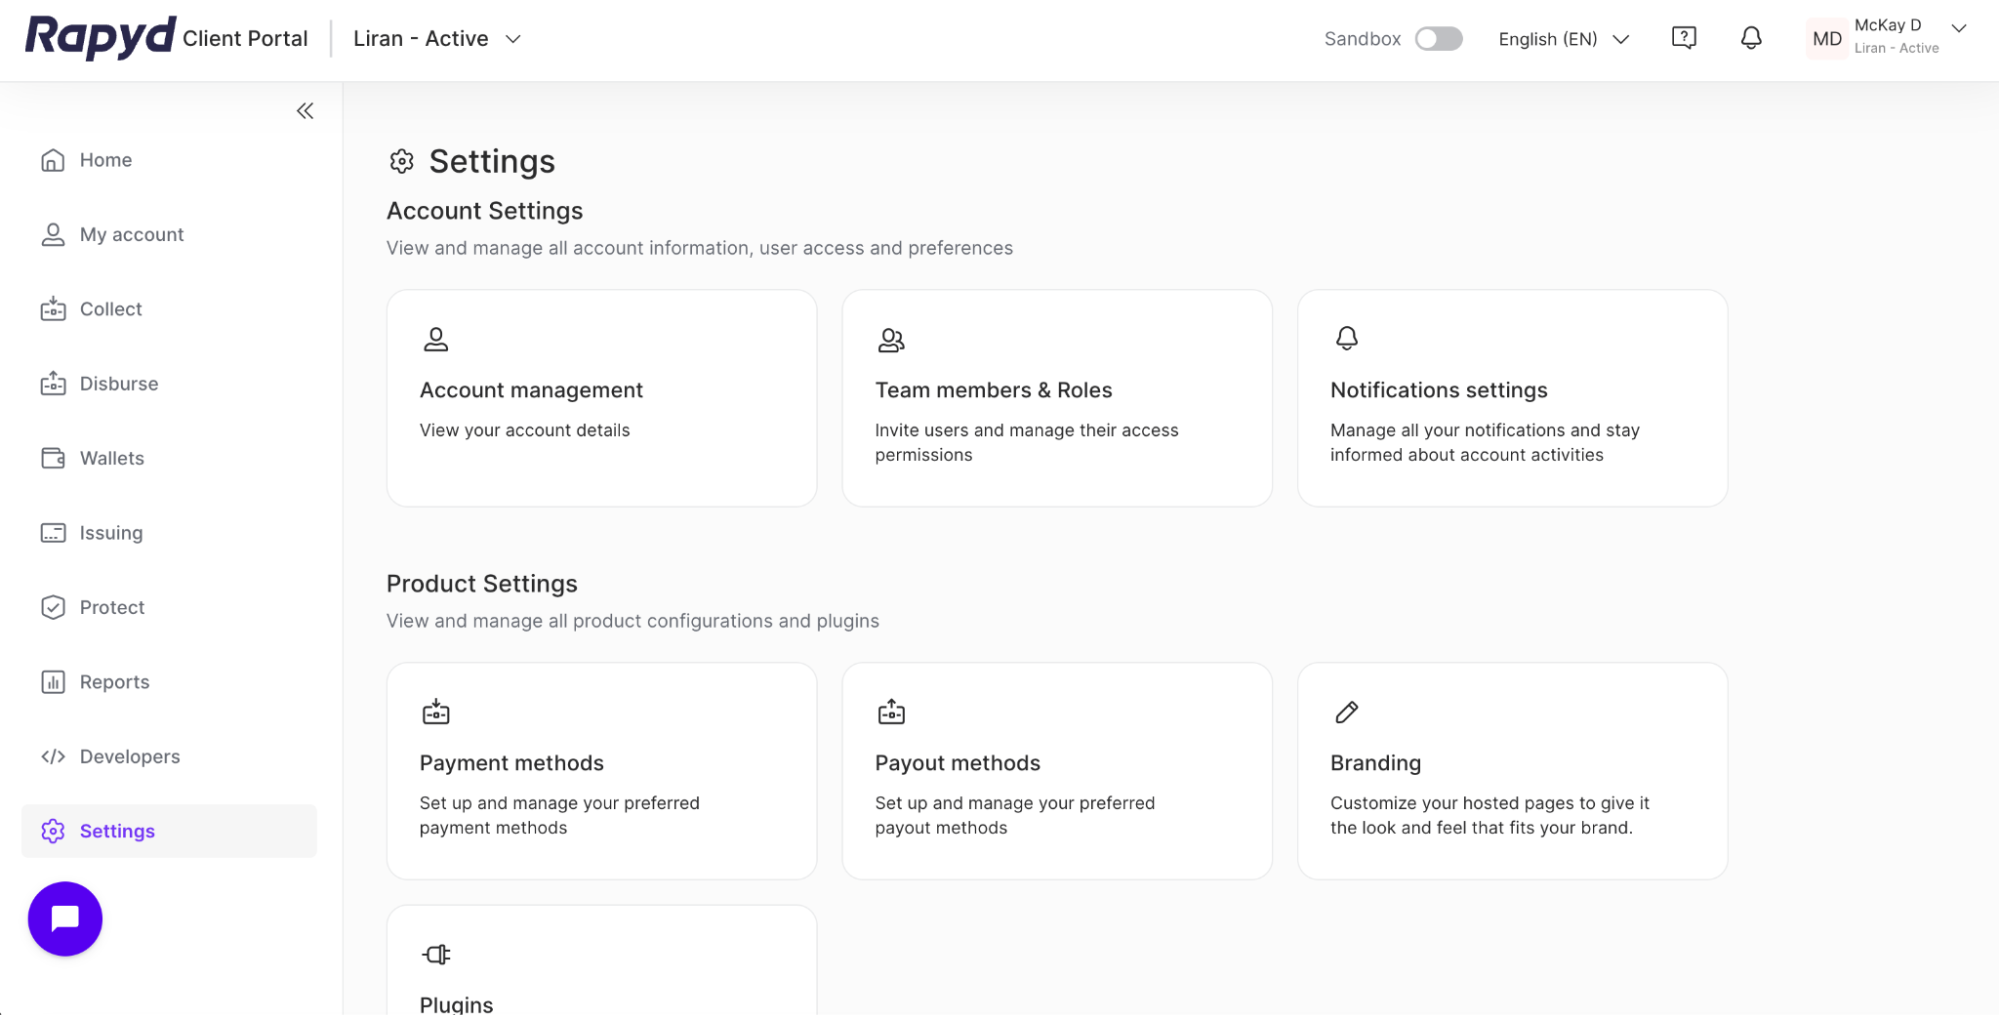1999x1016 pixels.
Task: Select the Home icon in sidebar
Action: tap(52, 159)
